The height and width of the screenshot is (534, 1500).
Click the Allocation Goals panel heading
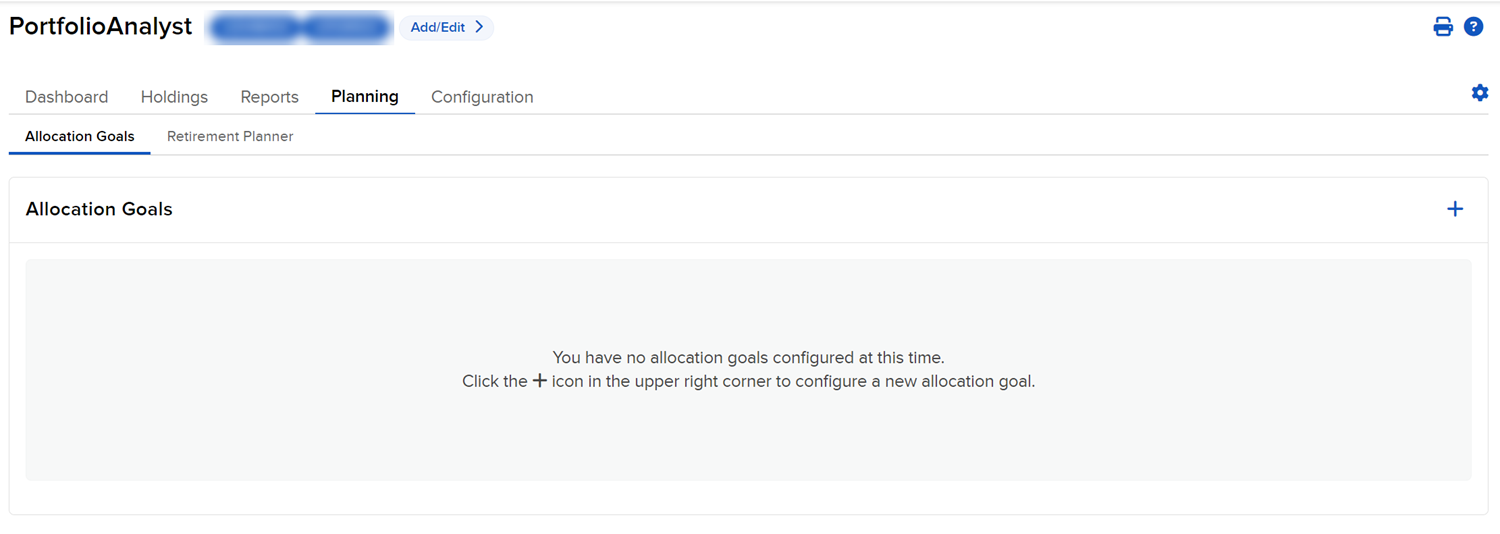click(99, 209)
